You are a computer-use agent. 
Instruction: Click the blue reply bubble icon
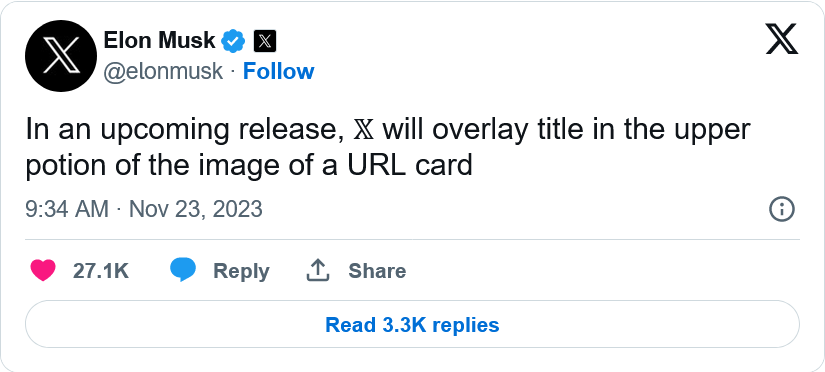click(183, 270)
